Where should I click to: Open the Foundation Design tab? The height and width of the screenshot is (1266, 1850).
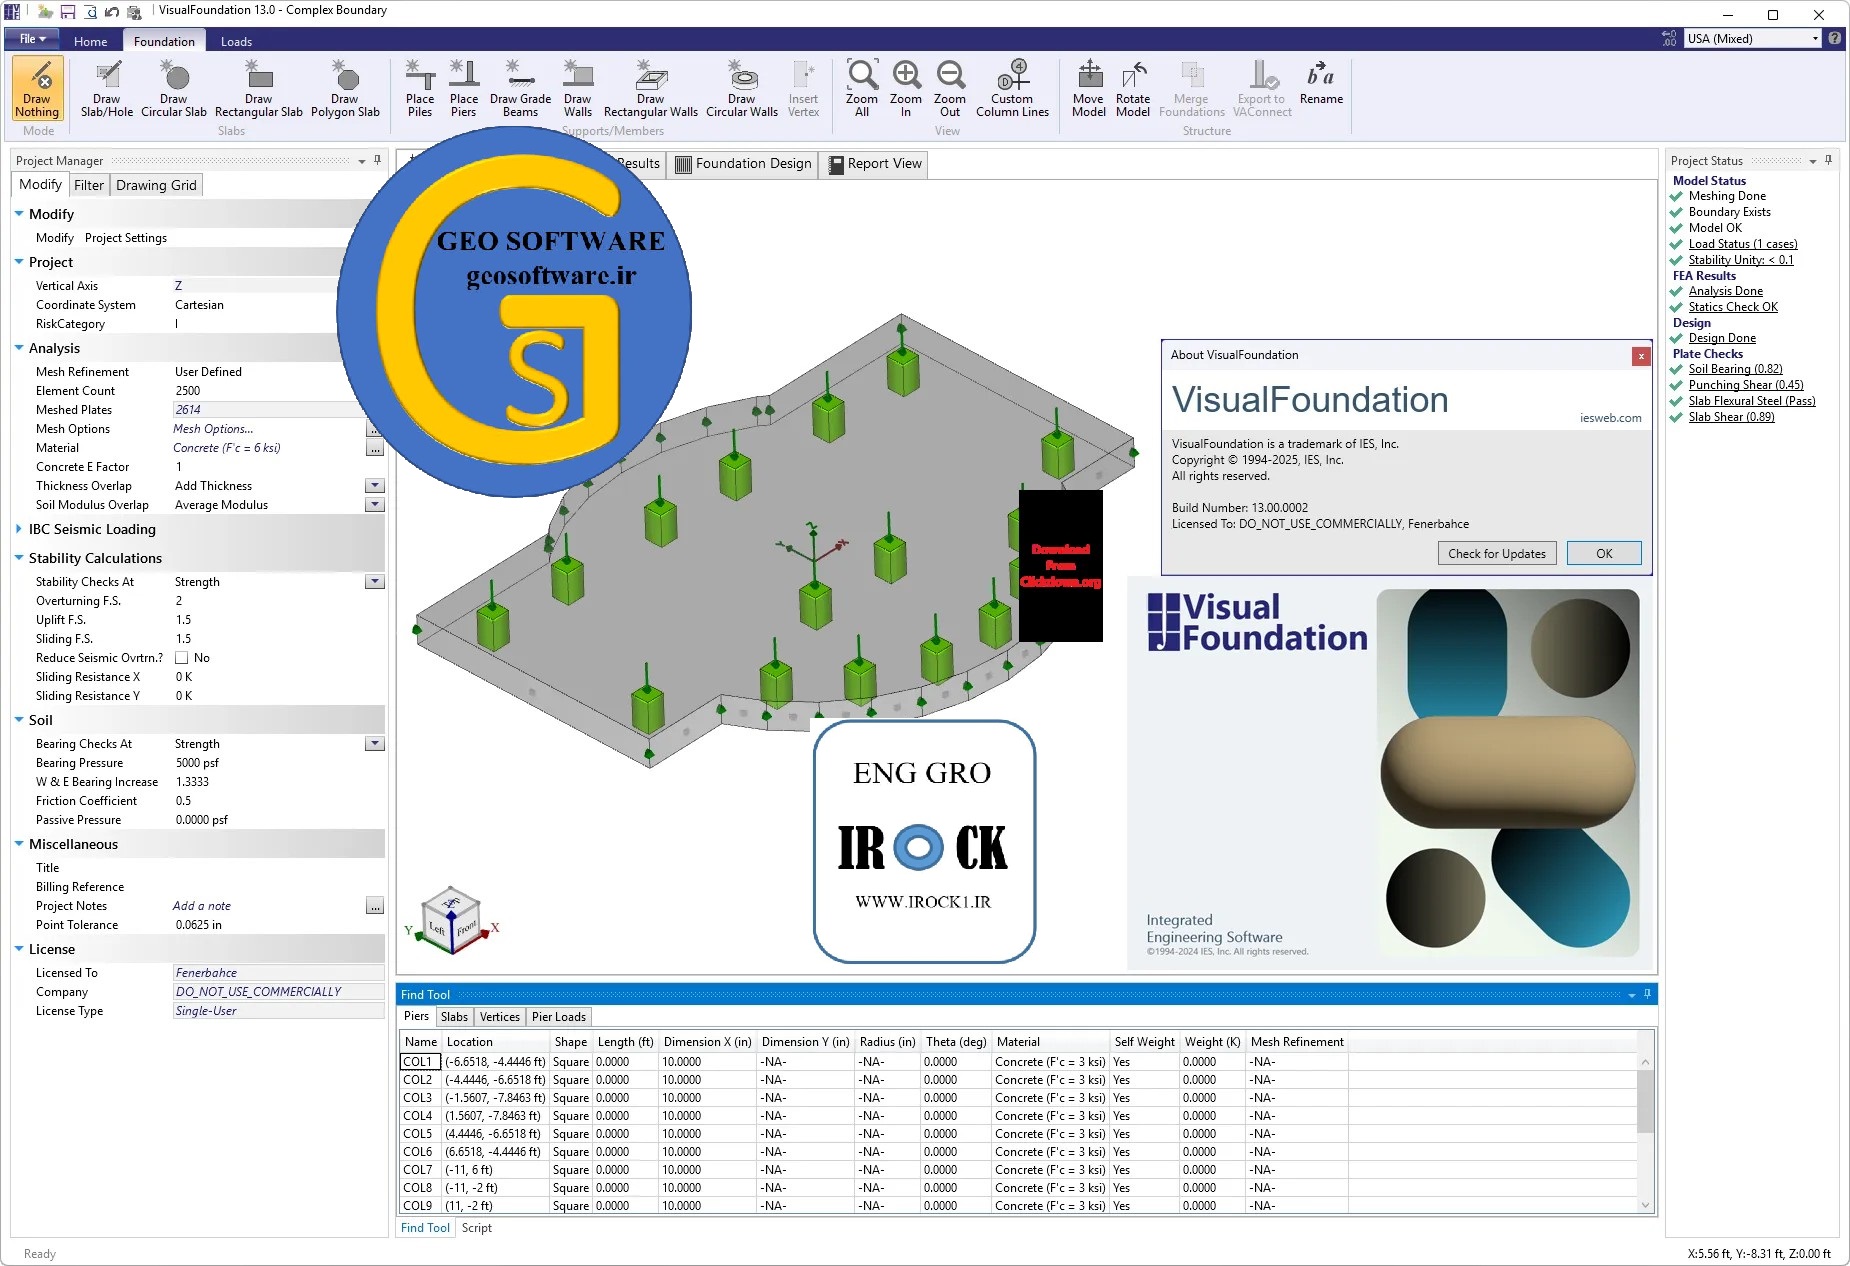[x=743, y=164]
